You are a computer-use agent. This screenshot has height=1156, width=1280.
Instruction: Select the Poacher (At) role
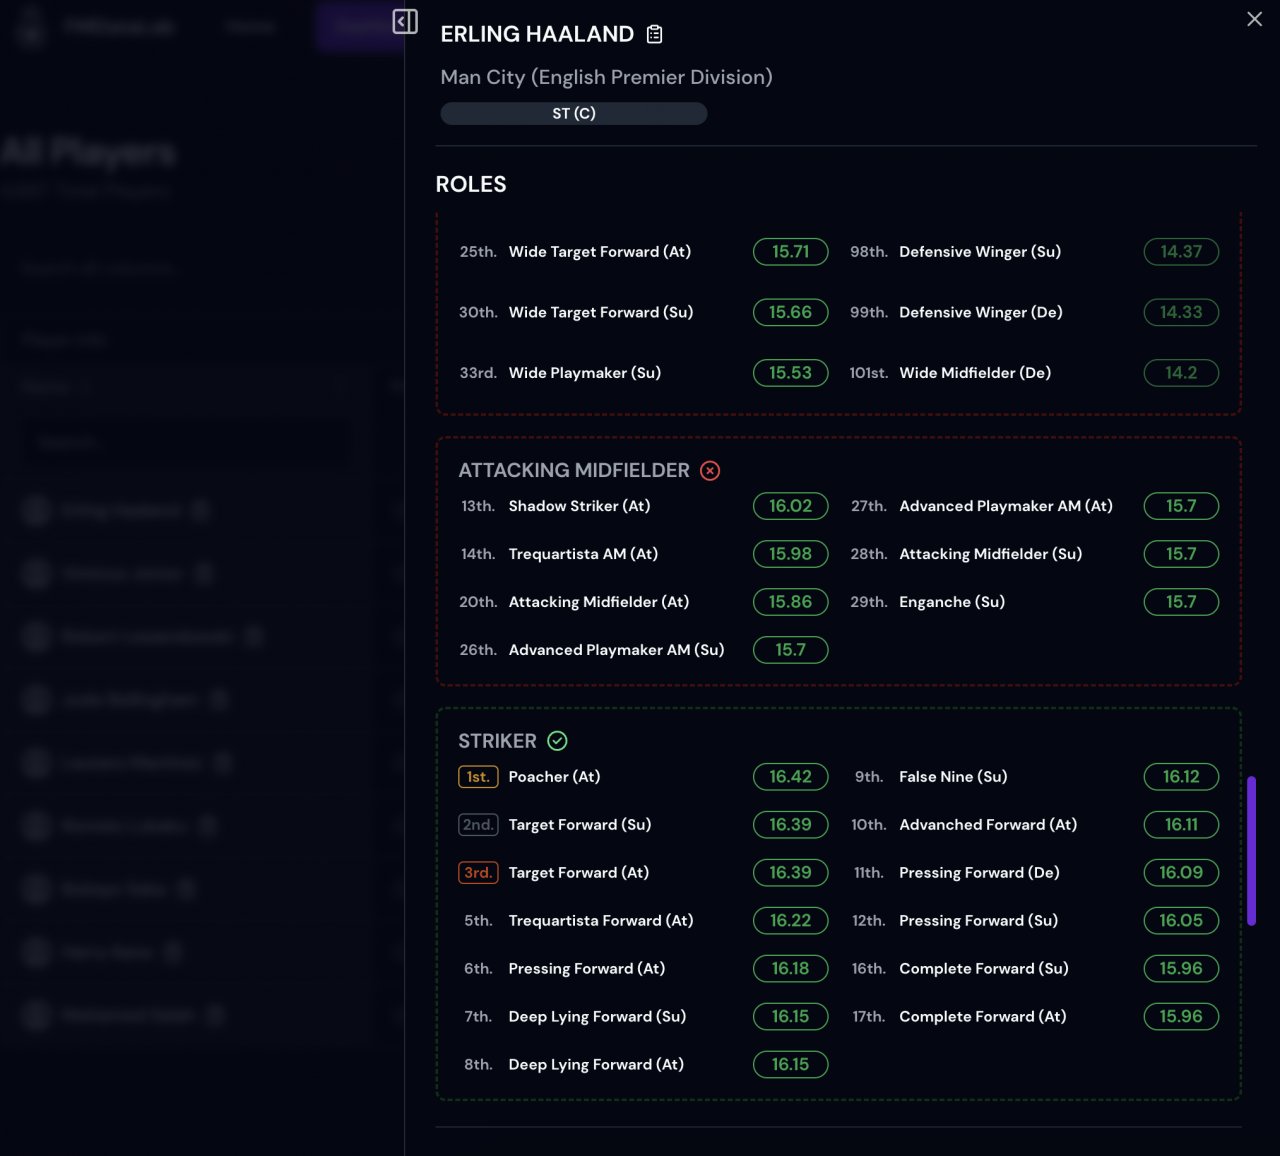[x=554, y=777]
